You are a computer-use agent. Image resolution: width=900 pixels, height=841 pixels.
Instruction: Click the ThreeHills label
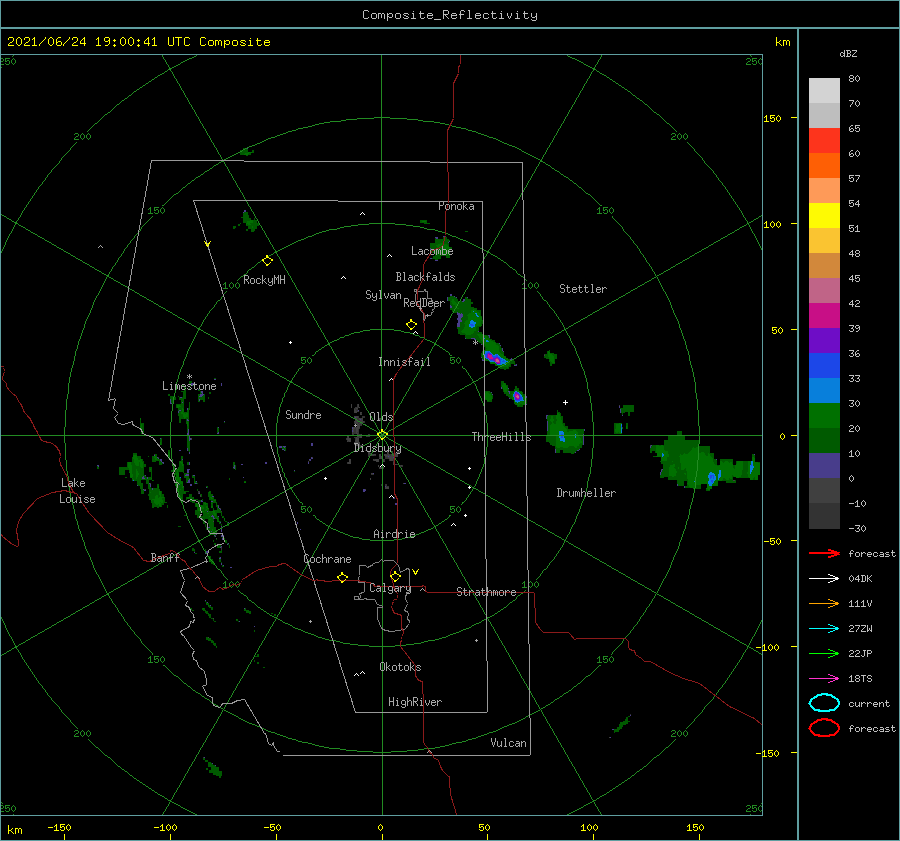tap(501, 437)
